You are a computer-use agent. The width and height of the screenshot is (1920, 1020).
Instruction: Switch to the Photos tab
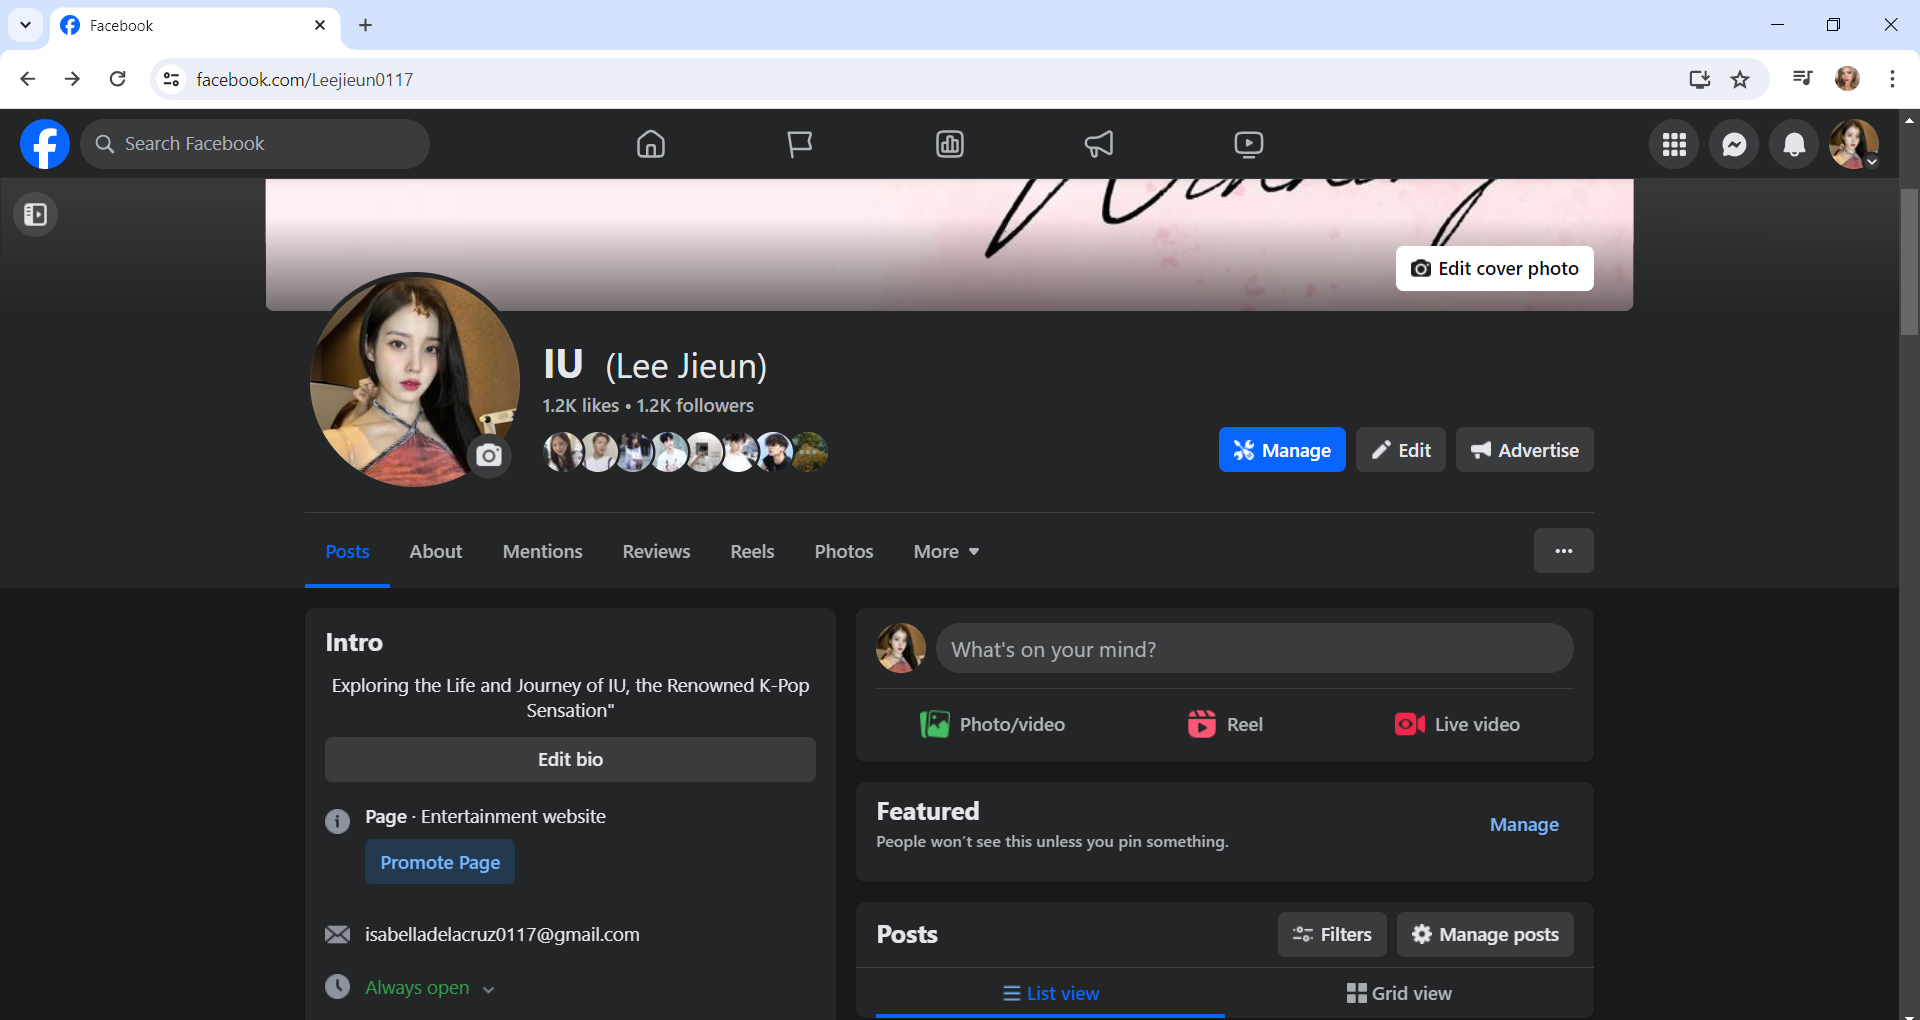pyautogui.click(x=844, y=551)
